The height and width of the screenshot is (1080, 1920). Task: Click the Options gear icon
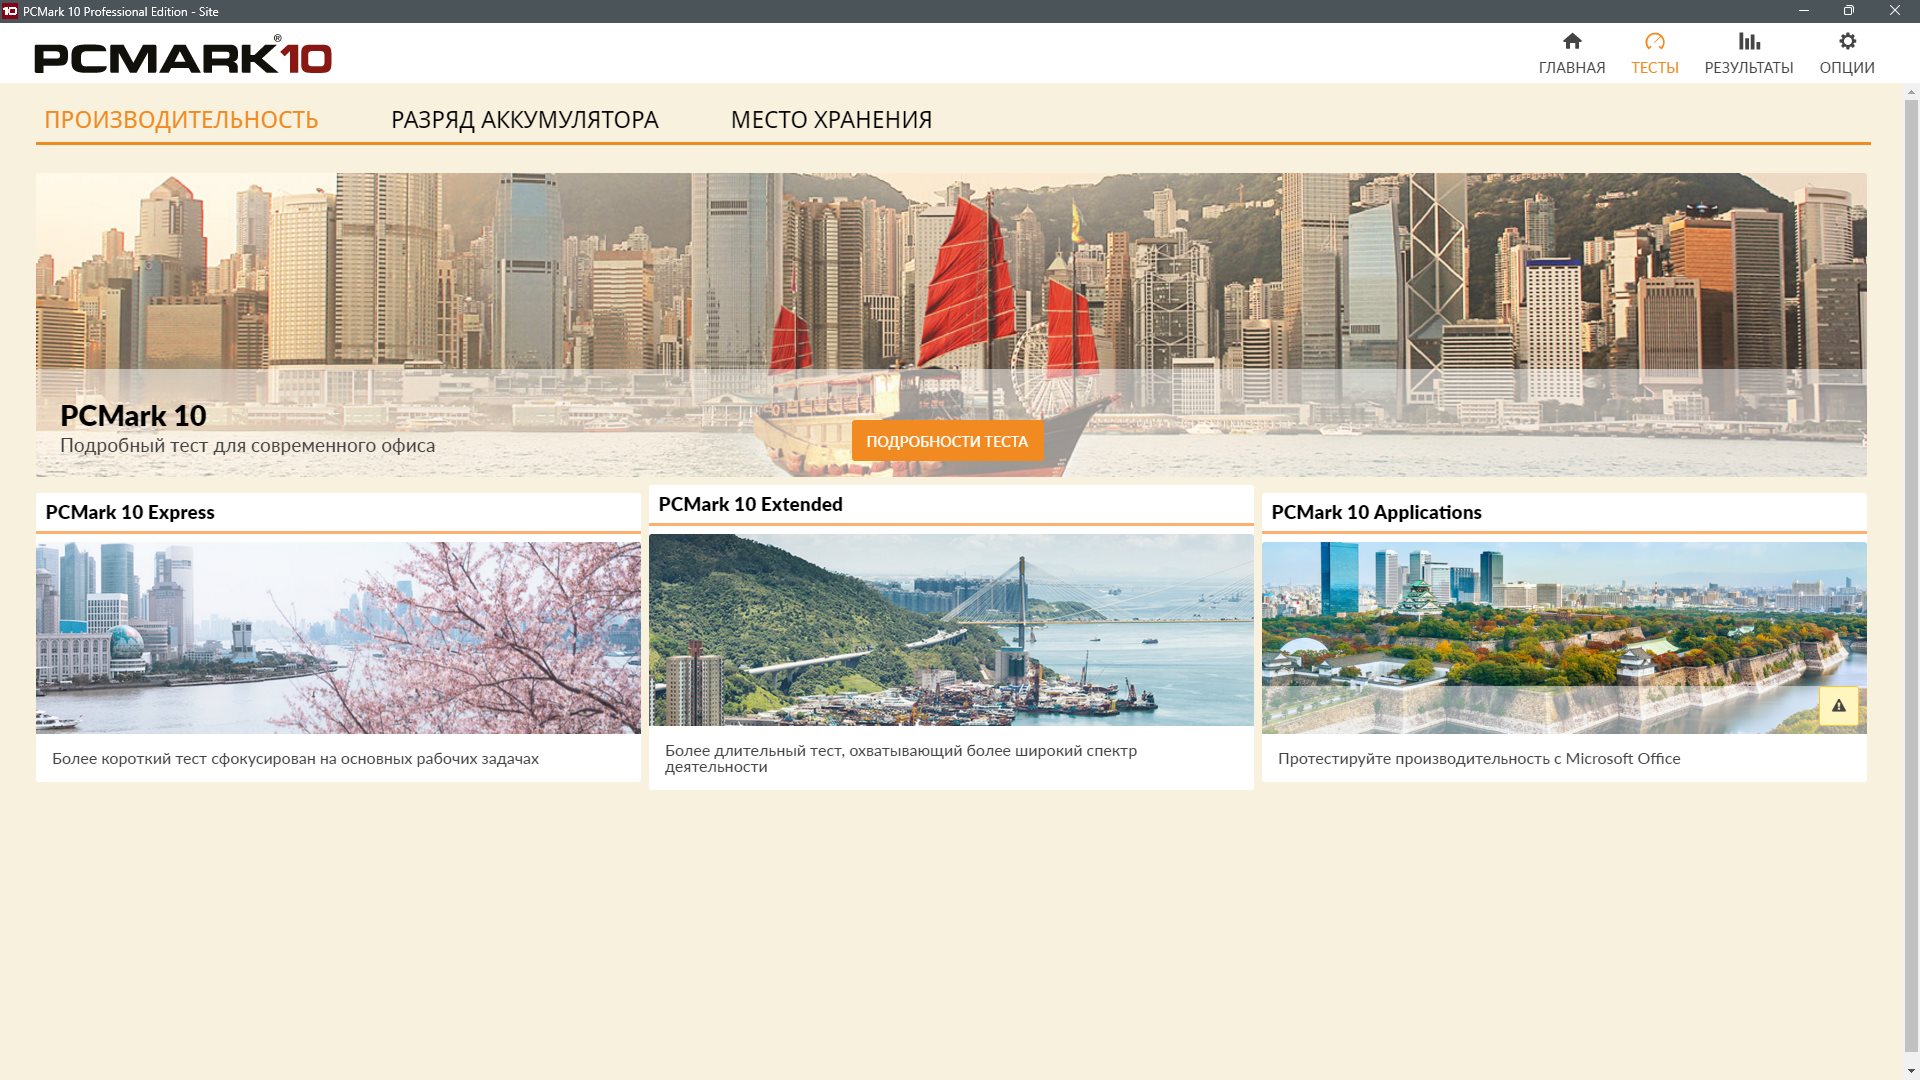[1847, 41]
